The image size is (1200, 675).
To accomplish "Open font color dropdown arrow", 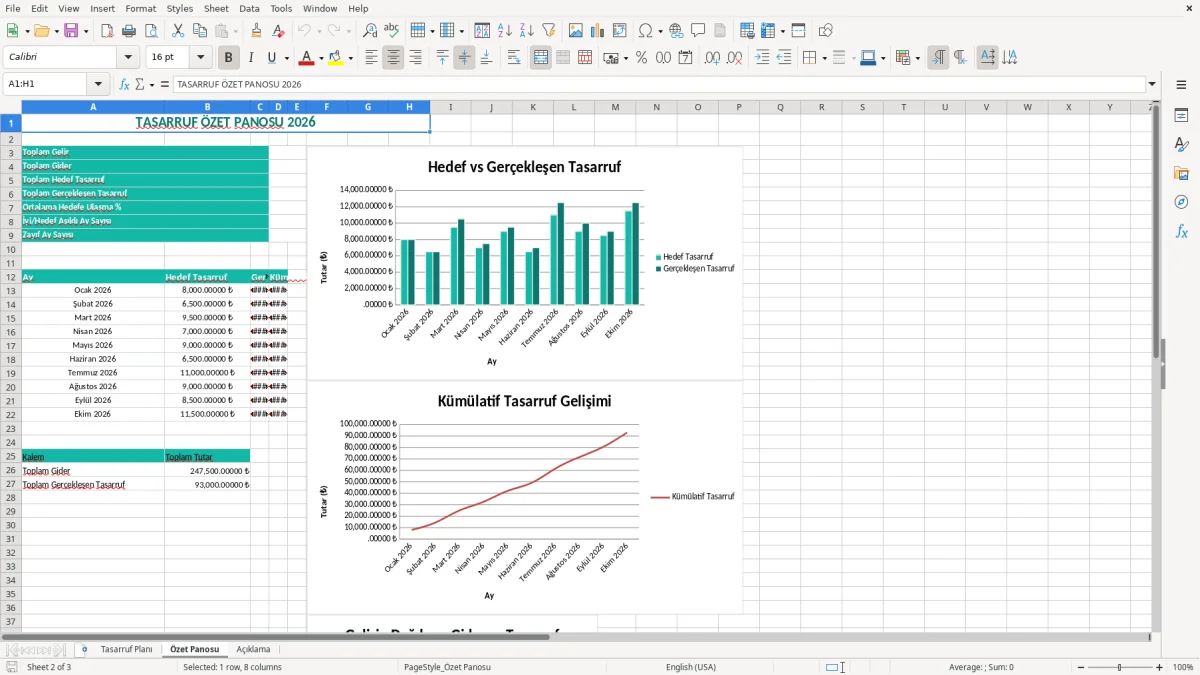I will [x=320, y=58].
